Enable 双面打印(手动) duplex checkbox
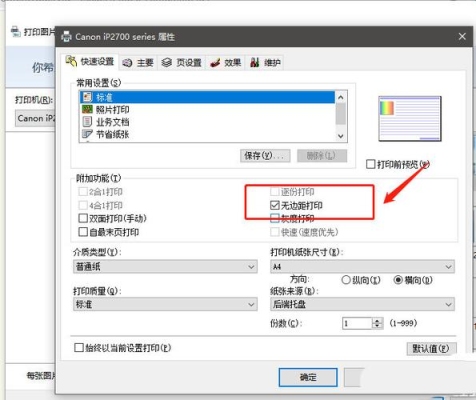The height and width of the screenshot is (400, 476). coord(83,218)
